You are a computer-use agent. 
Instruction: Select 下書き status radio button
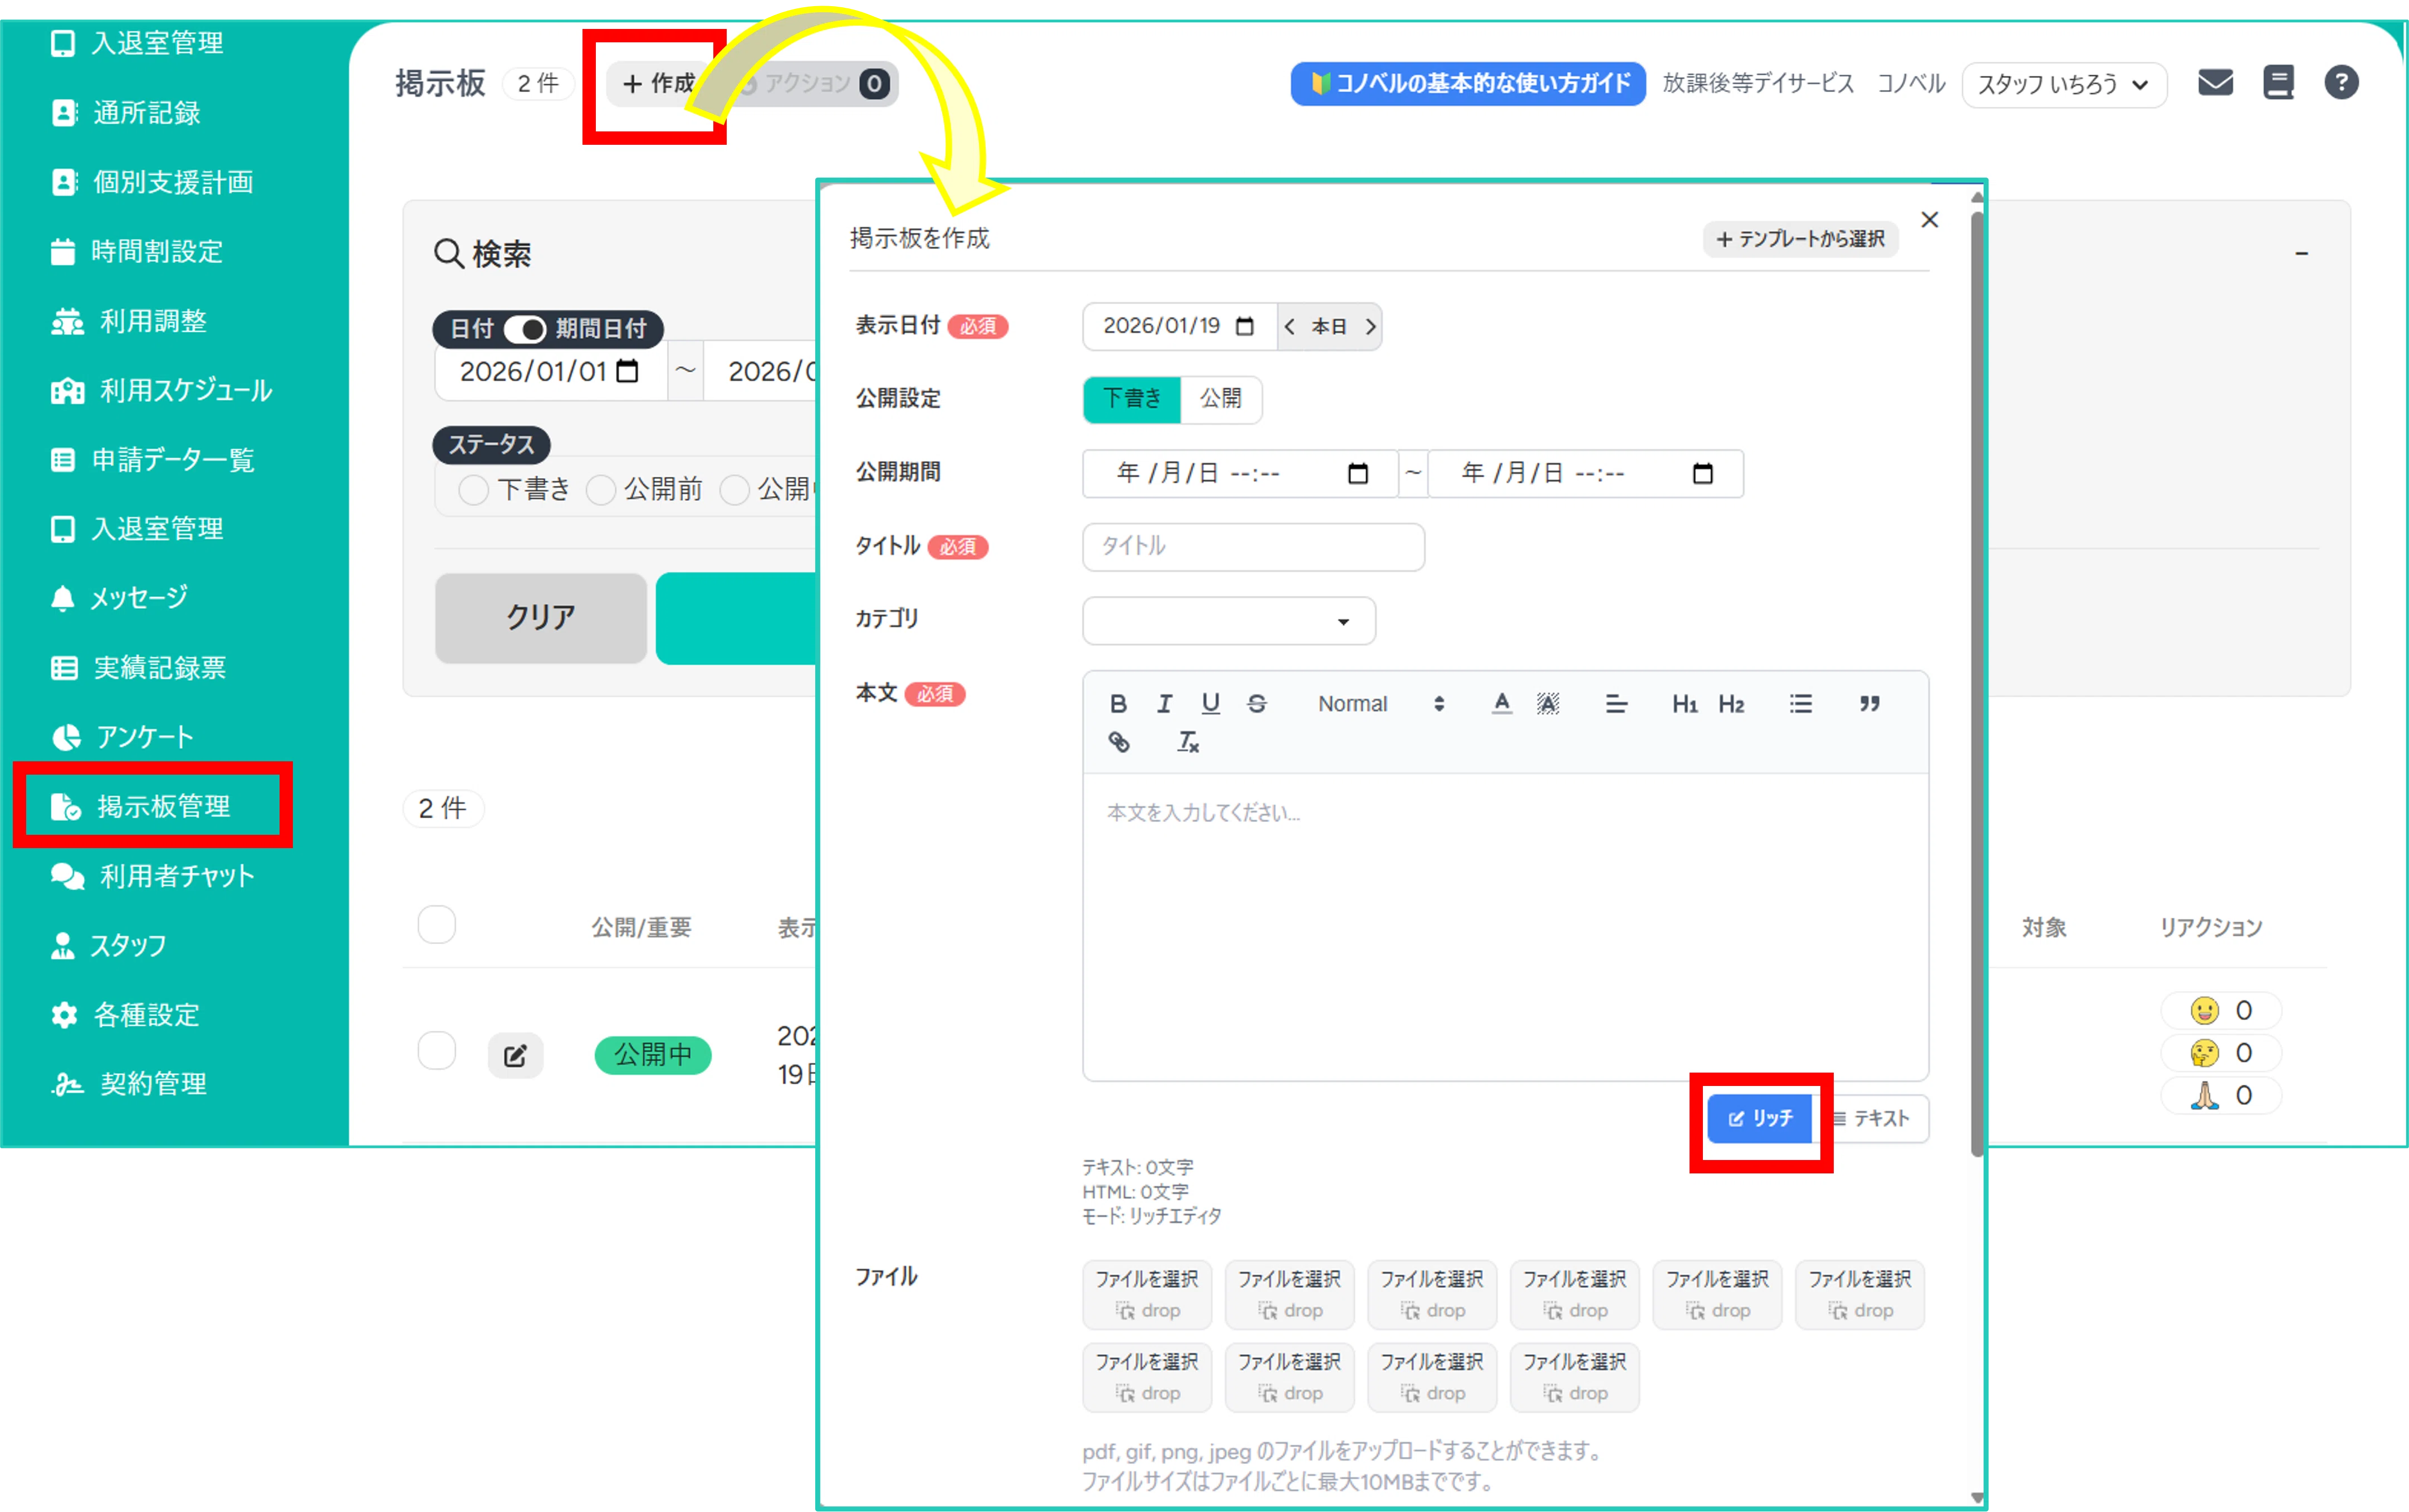tap(473, 490)
